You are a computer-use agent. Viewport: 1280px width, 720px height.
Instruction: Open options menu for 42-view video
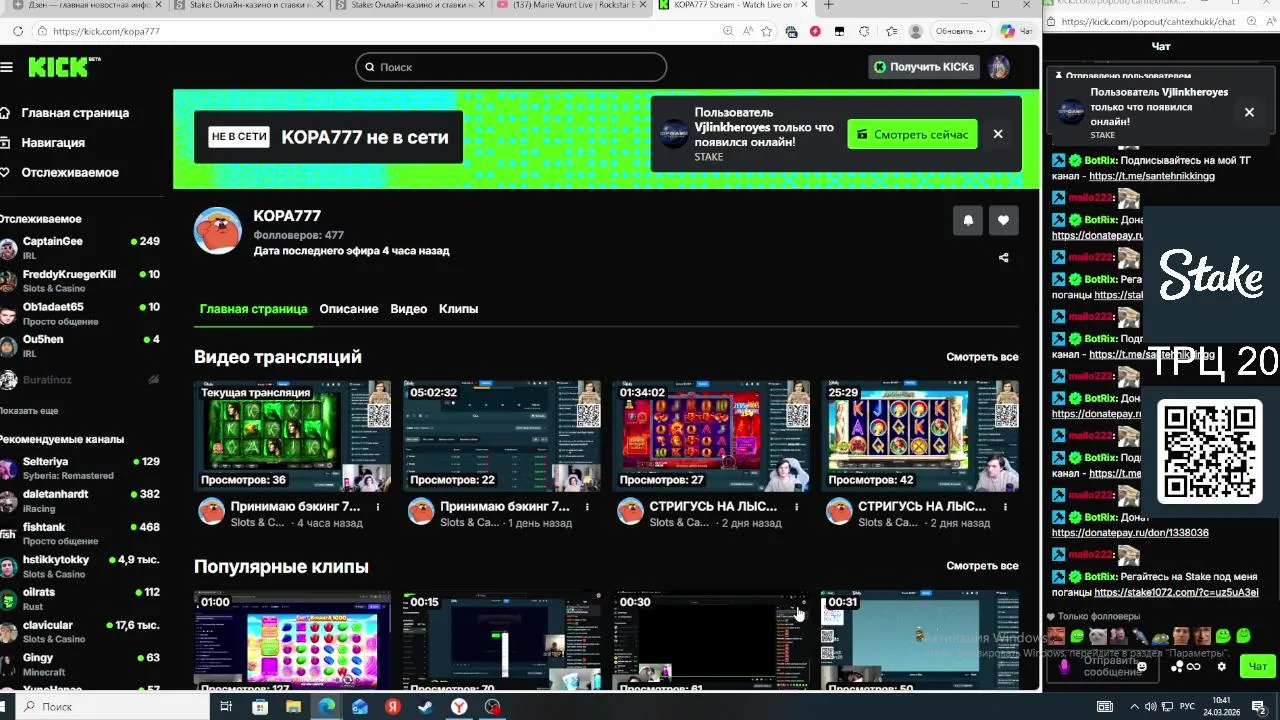(1005, 507)
